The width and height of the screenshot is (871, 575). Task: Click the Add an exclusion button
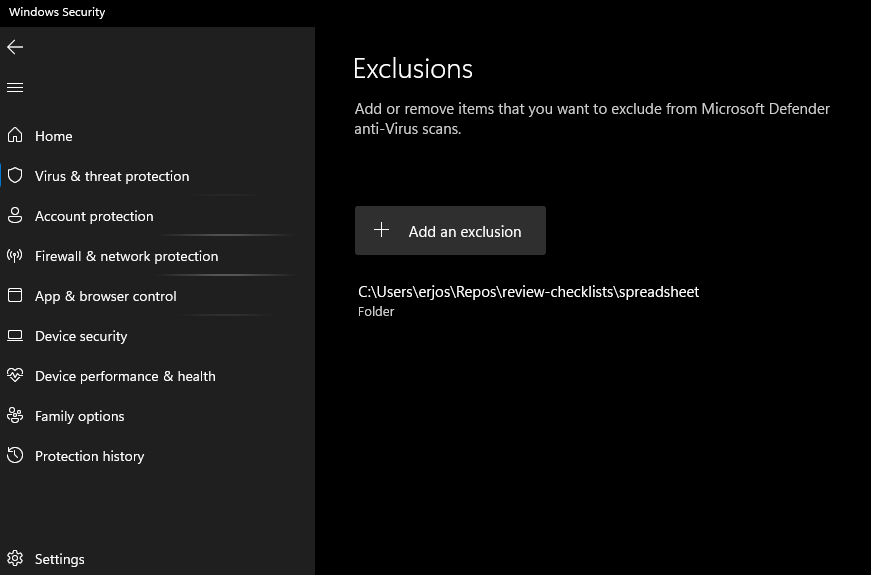coord(450,231)
